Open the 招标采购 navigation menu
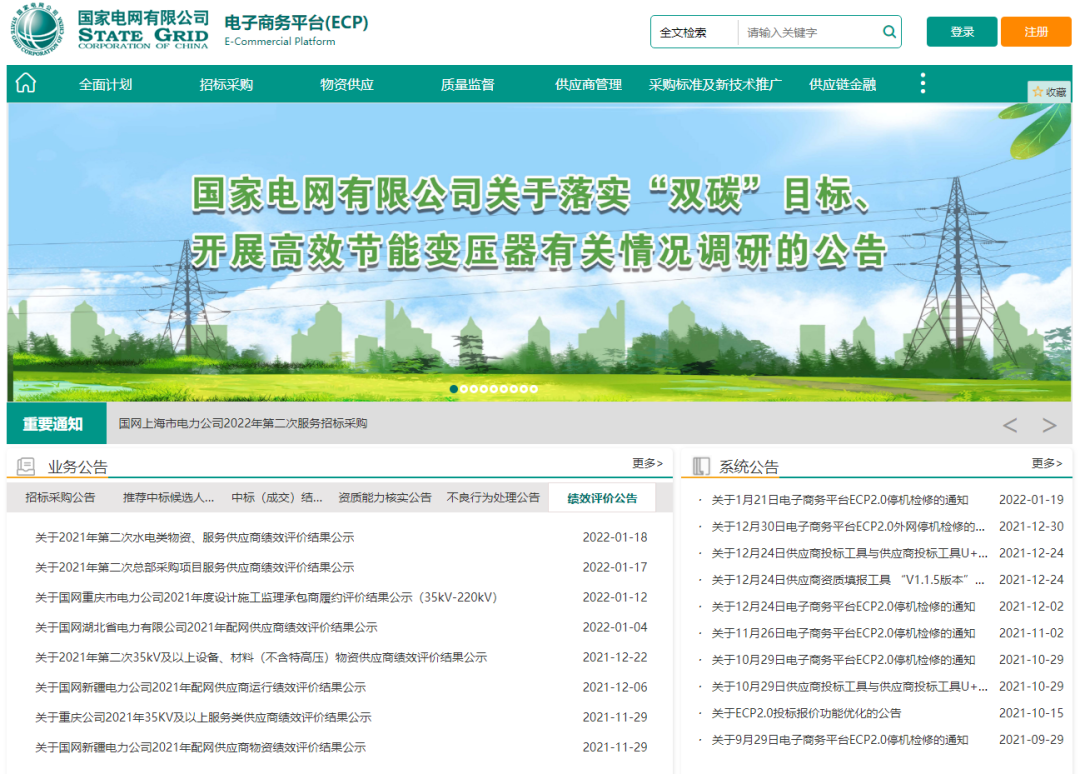The width and height of the screenshot is (1080, 774). click(226, 85)
